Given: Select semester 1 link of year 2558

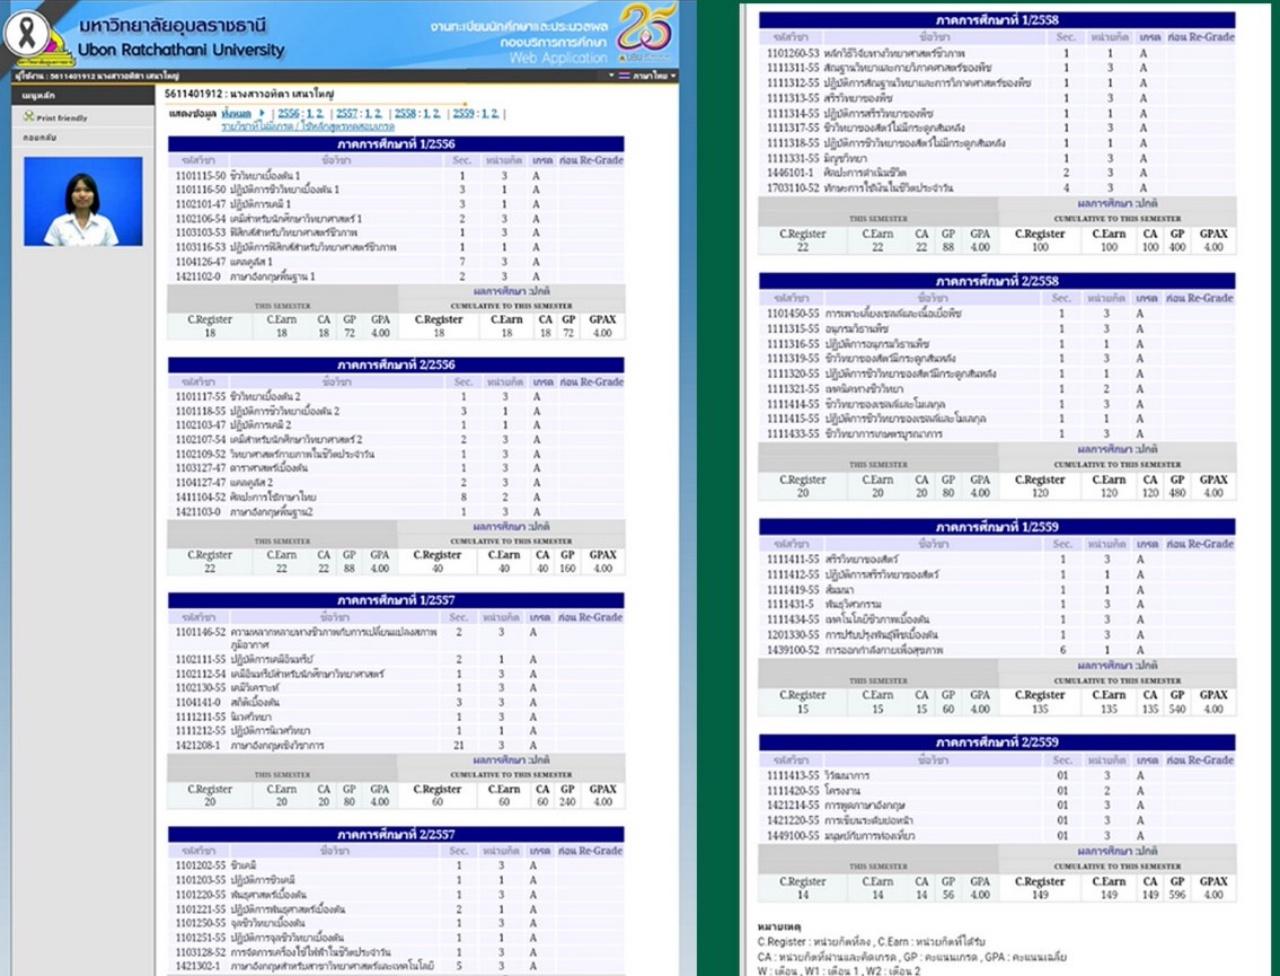Looking at the screenshot, I should tap(427, 114).
